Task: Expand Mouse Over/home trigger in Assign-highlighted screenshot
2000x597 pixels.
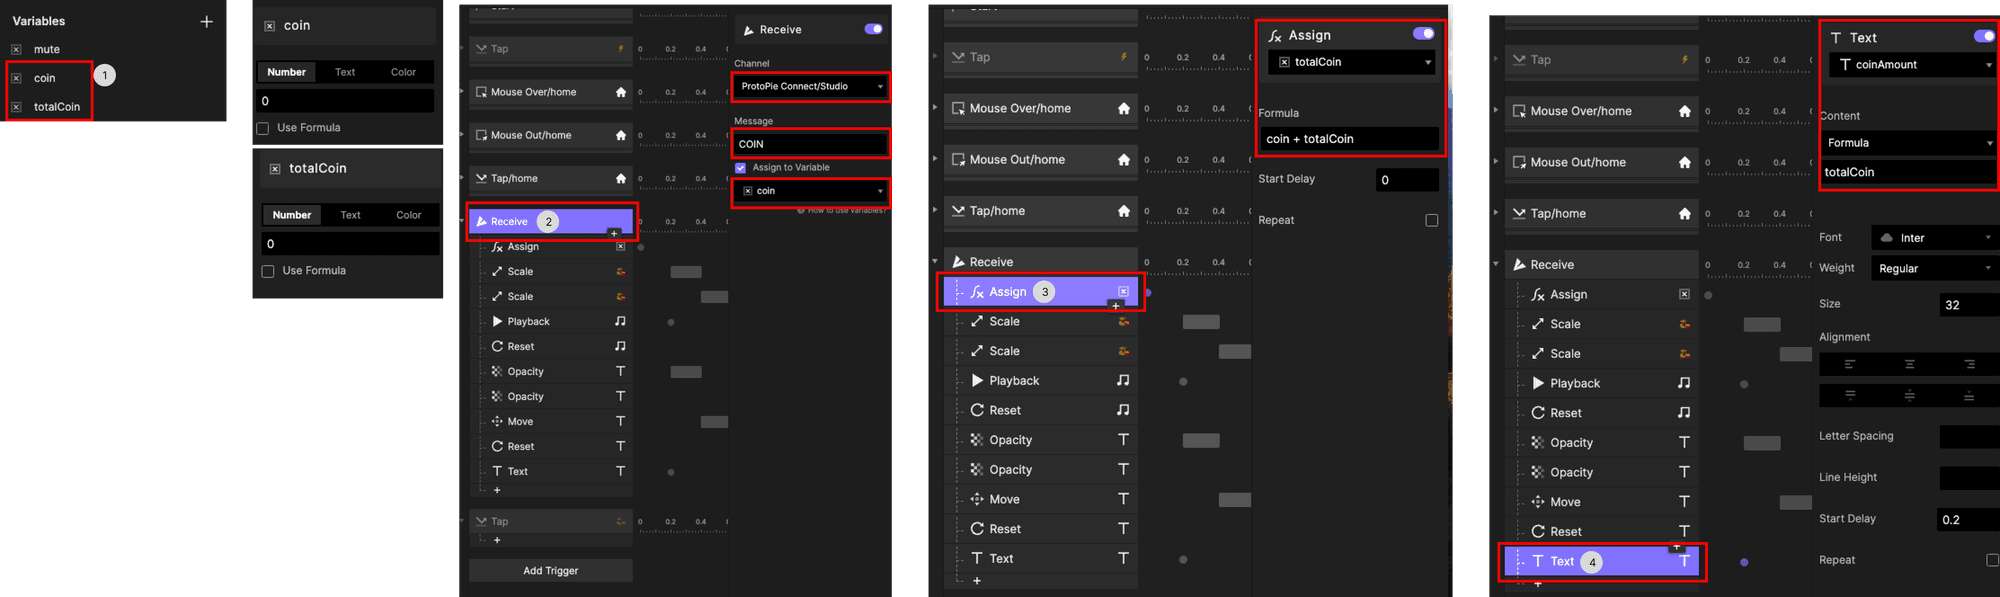Action: [935, 107]
